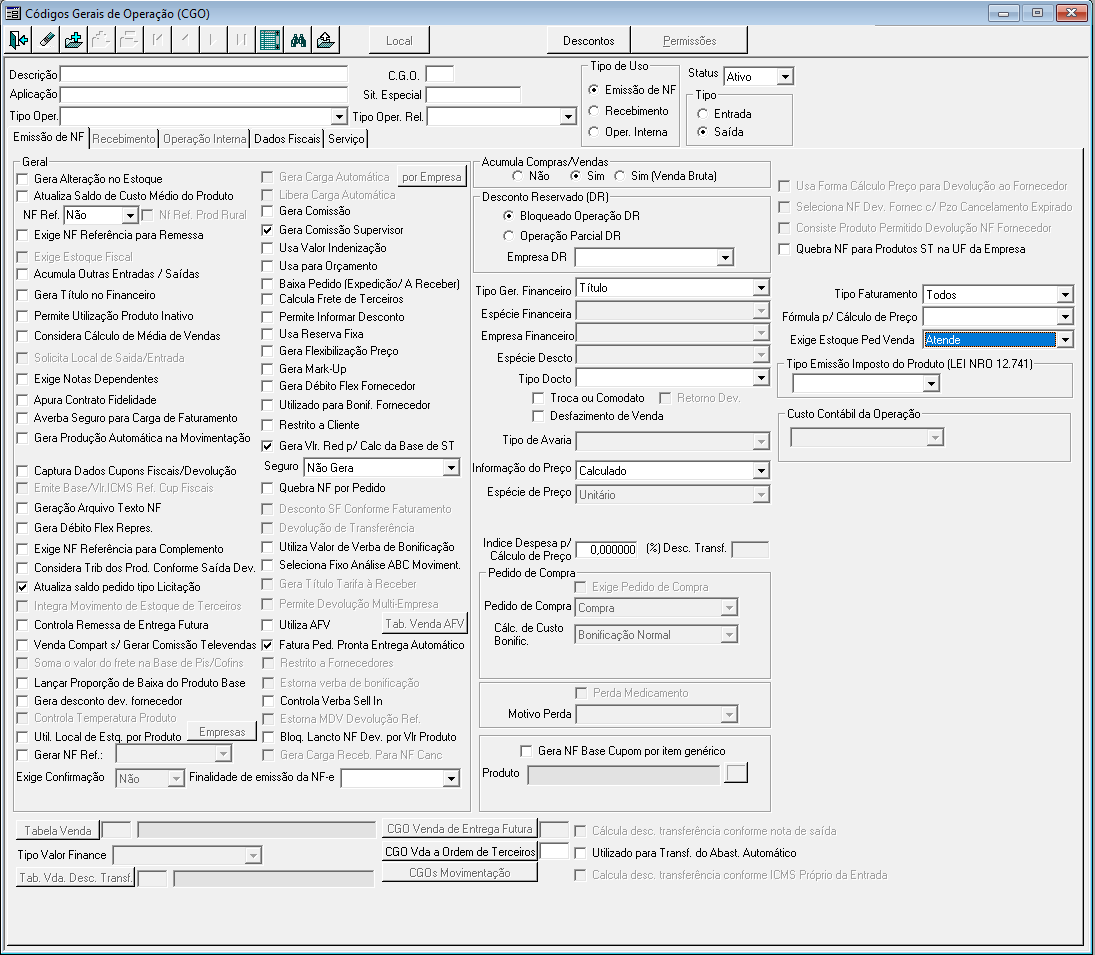The width and height of the screenshot is (1095, 955).
Task: Uncheck Gera Comissão Supervisor
Action: [267, 230]
